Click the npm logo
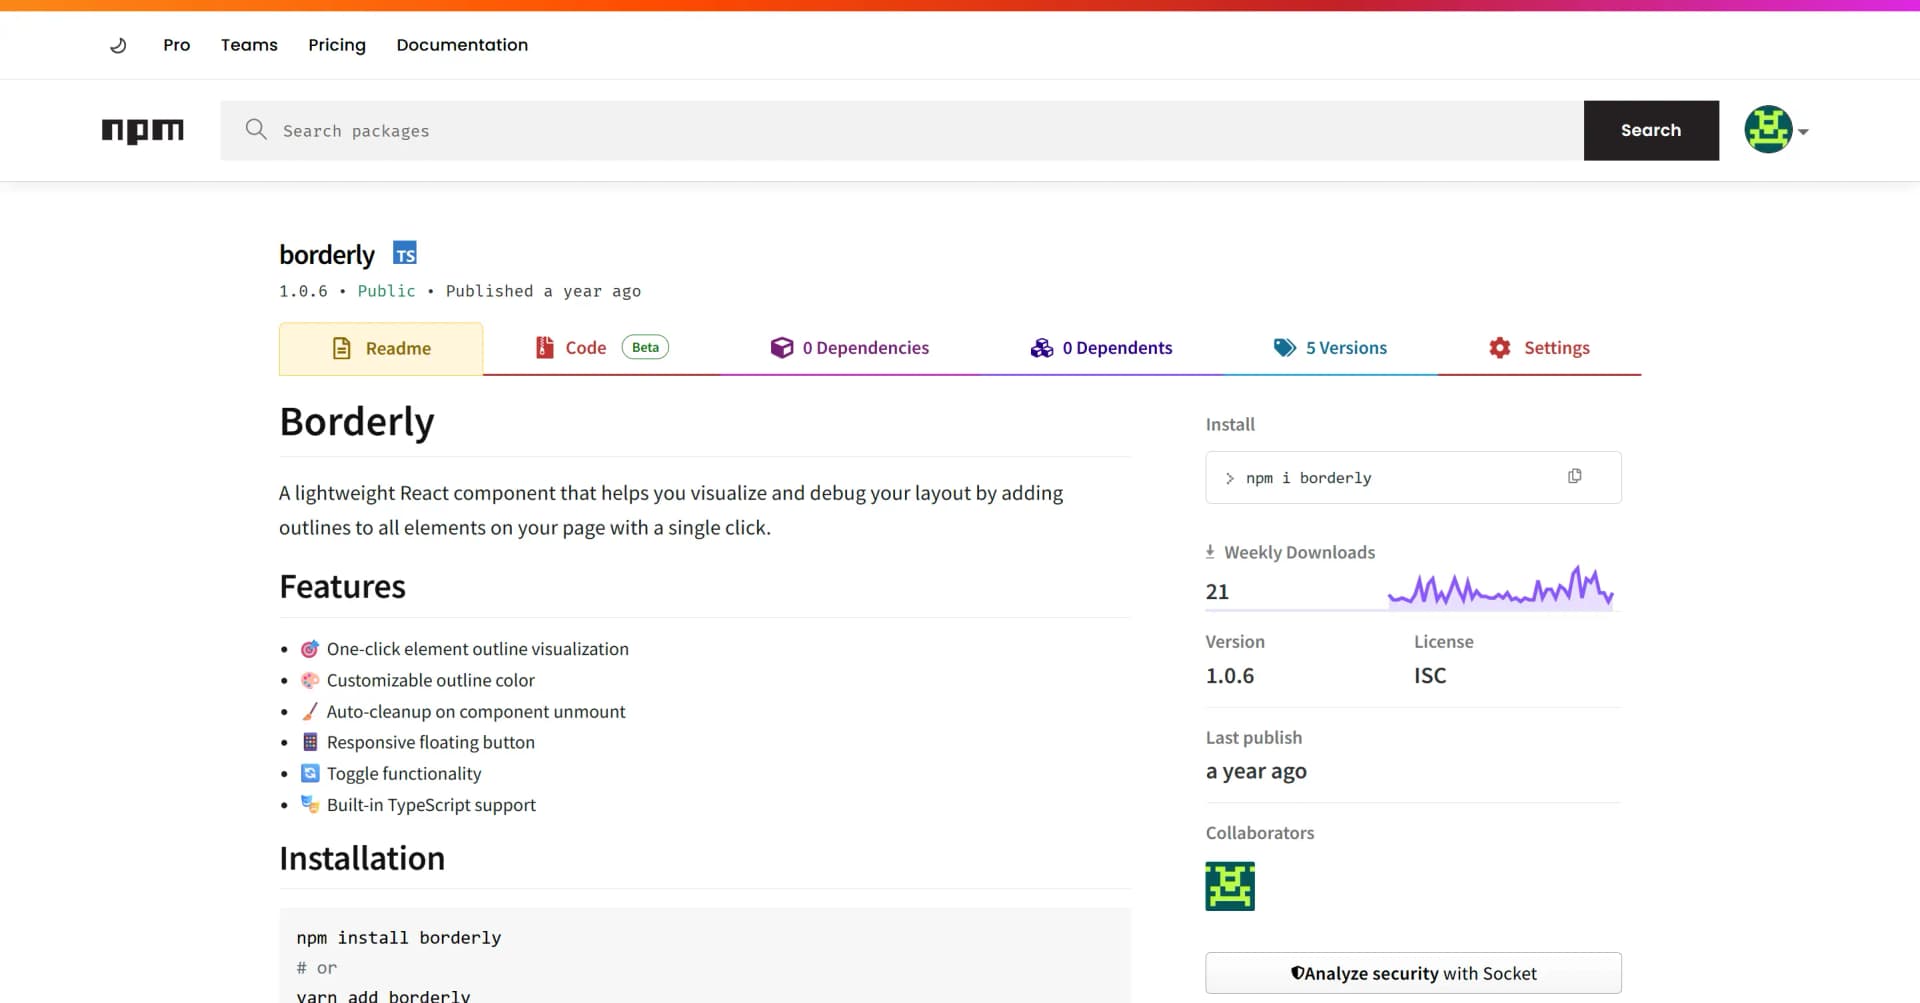The image size is (1920, 1003). pyautogui.click(x=143, y=130)
